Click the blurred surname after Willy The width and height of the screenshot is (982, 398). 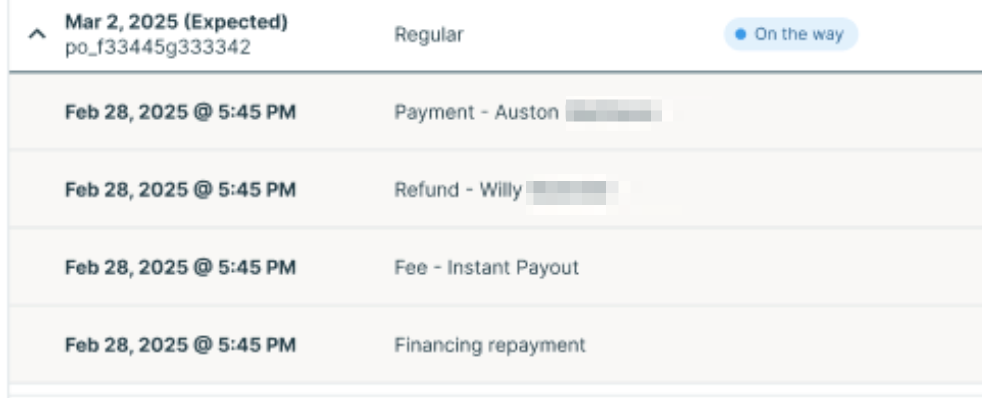click(566, 191)
